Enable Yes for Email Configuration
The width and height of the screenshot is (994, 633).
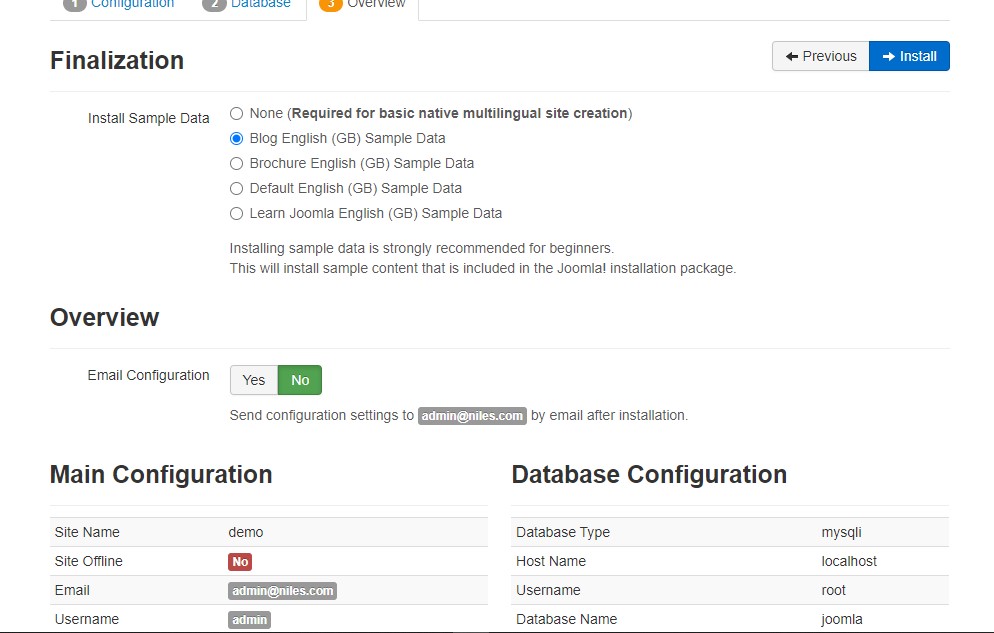tap(253, 380)
